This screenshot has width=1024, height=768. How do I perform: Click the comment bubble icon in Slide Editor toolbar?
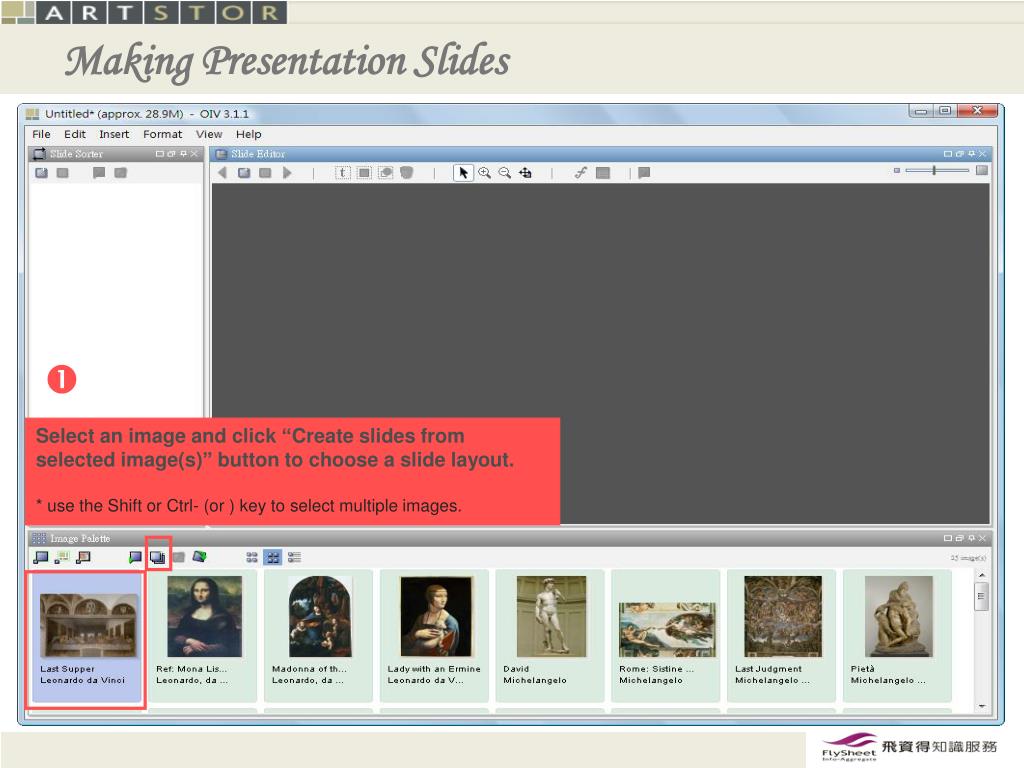click(x=644, y=173)
